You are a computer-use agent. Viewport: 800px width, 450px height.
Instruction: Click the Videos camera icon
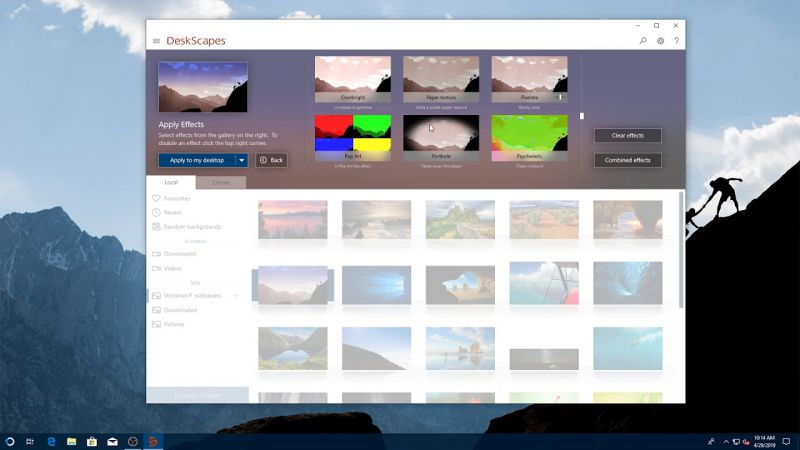[x=156, y=268]
